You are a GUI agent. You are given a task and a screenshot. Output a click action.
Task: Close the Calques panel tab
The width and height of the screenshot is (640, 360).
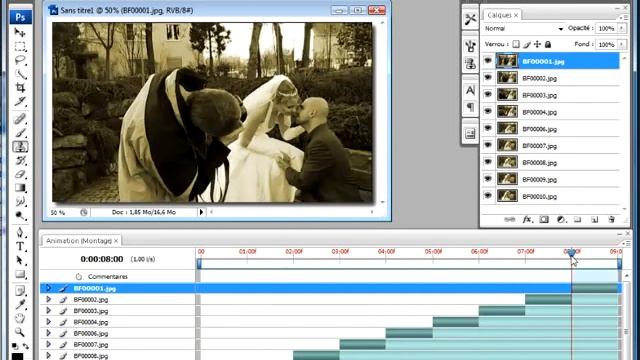[x=516, y=15]
